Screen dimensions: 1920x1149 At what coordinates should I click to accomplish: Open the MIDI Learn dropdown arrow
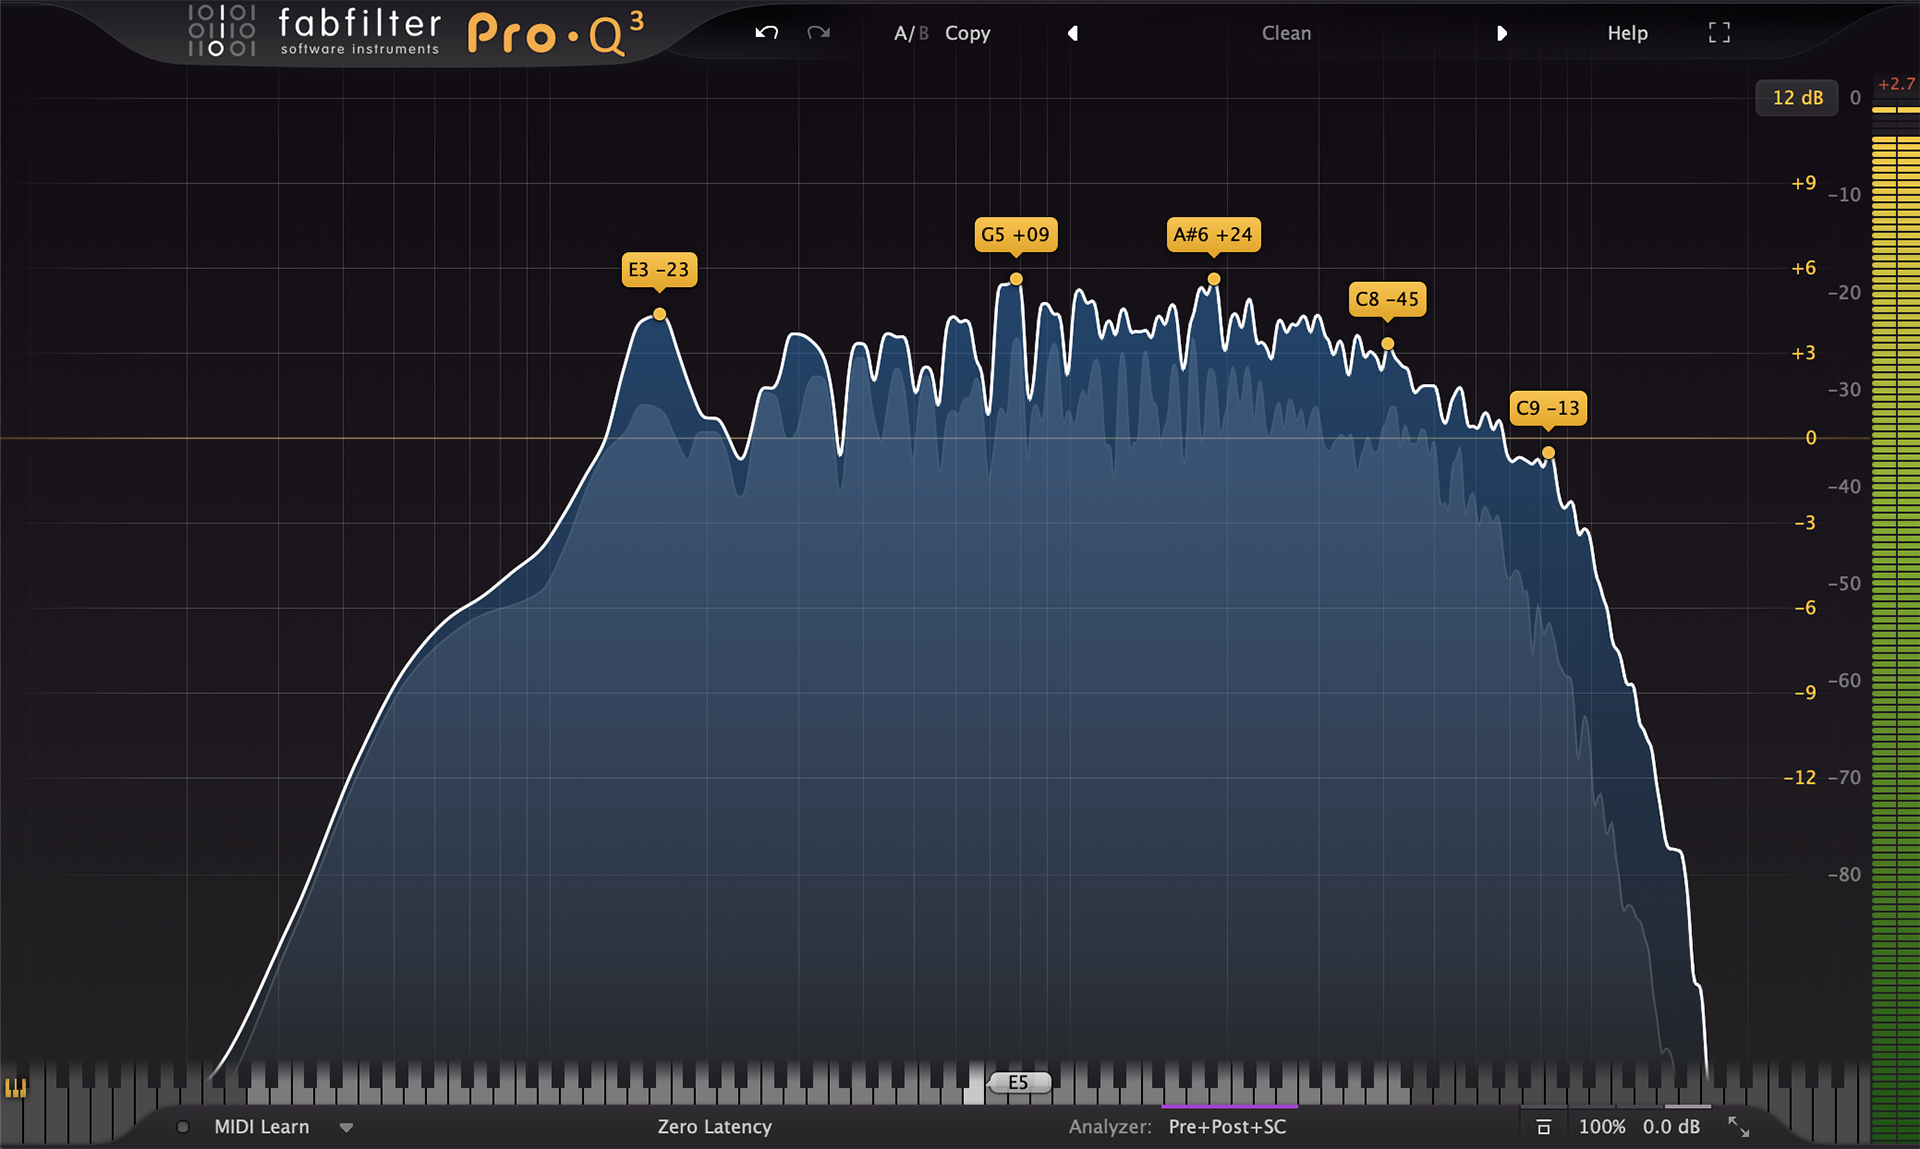coord(347,1128)
